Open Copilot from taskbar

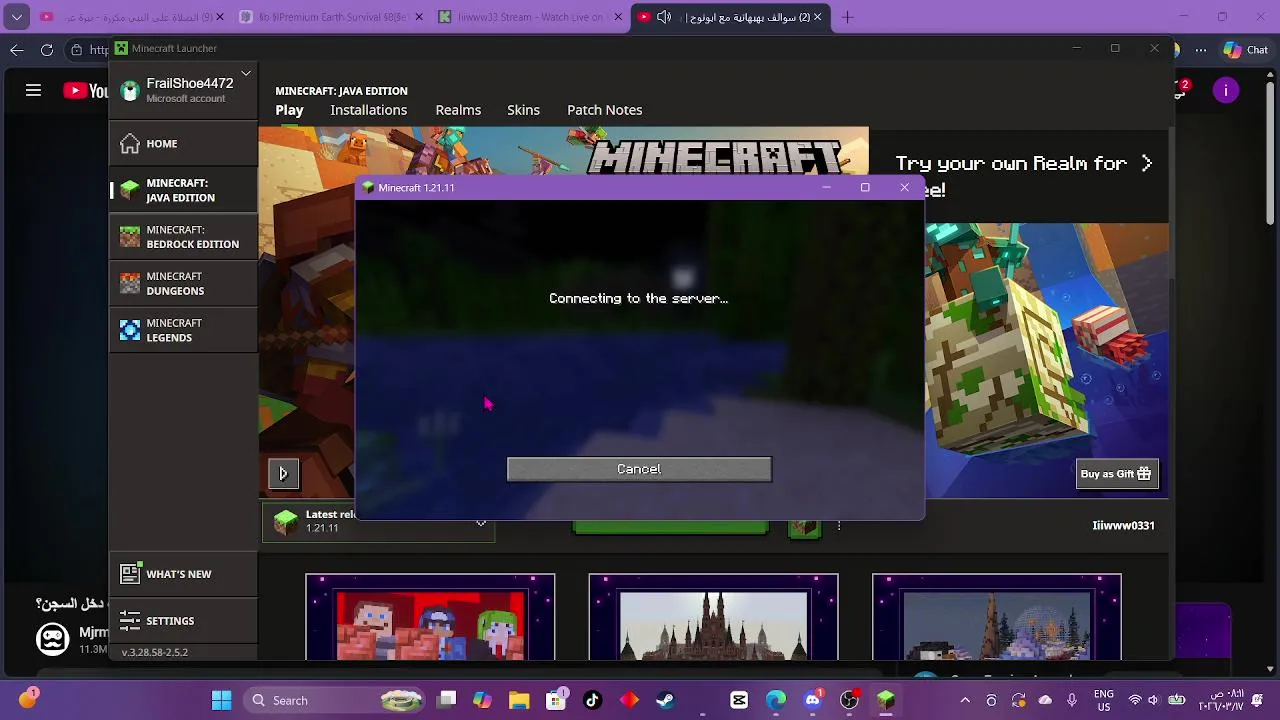(483, 700)
